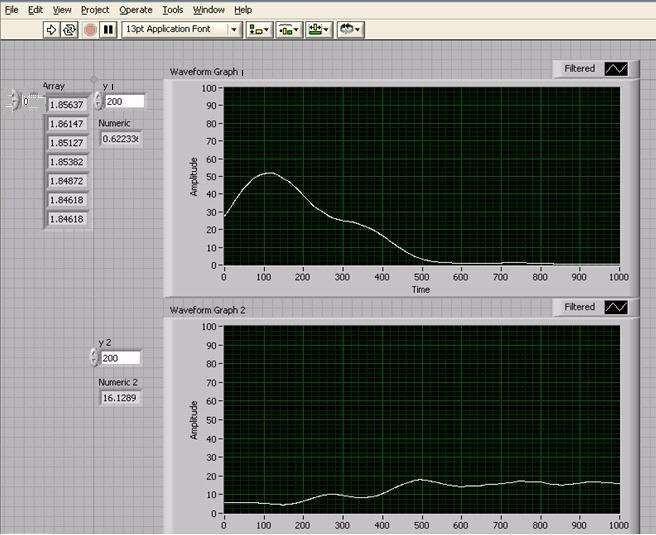Click the 100 y-axis maximum on Graph 2
Screen dimensions: 656x535
pyautogui.click(x=209, y=327)
